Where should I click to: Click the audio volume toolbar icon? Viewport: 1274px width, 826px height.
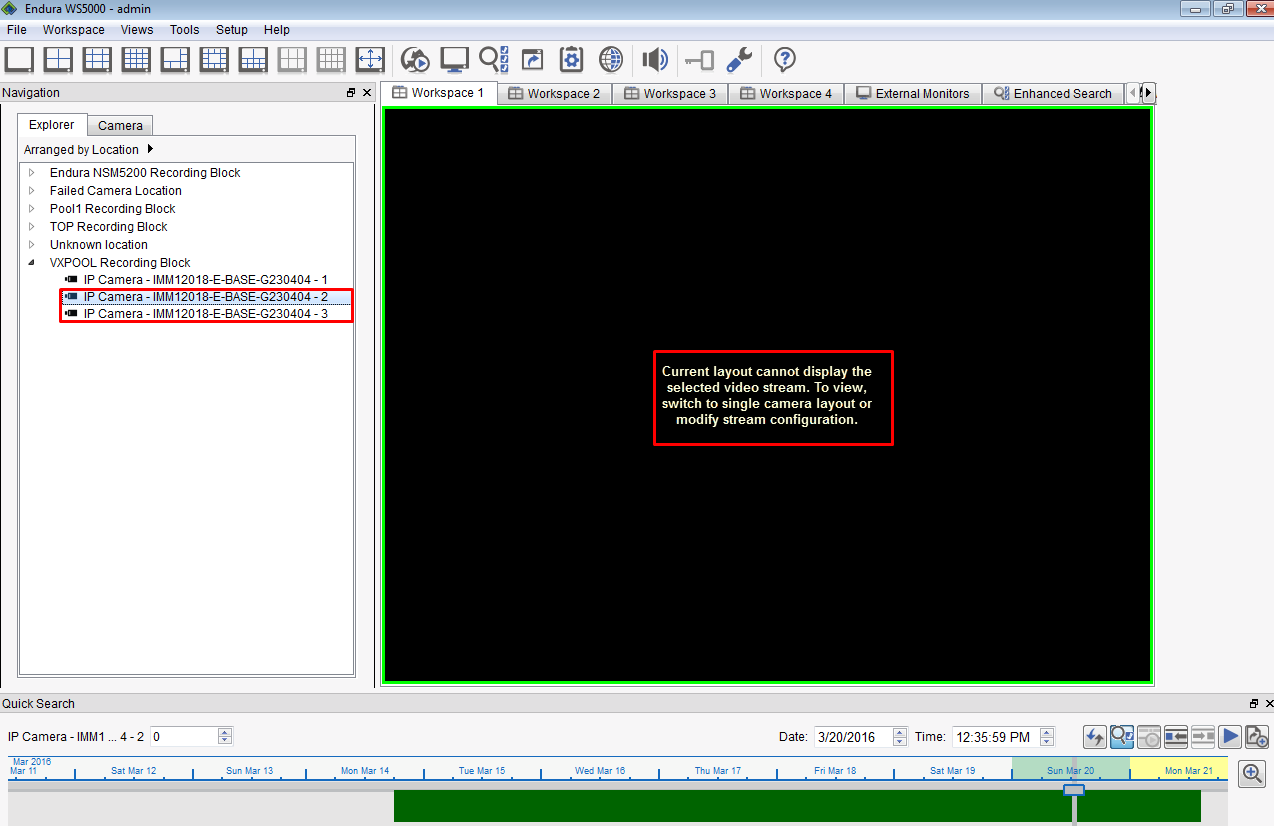(x=655, y=59)
